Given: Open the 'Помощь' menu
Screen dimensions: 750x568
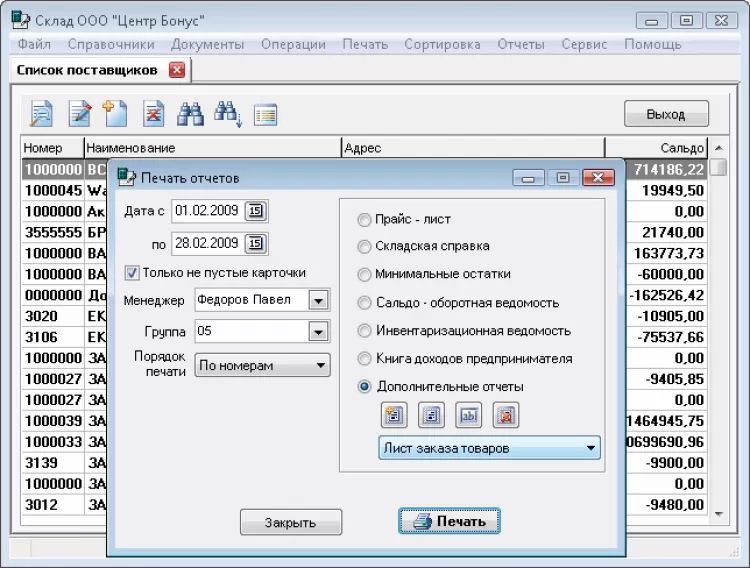Looking at the screenshot, I should point(652,44).
